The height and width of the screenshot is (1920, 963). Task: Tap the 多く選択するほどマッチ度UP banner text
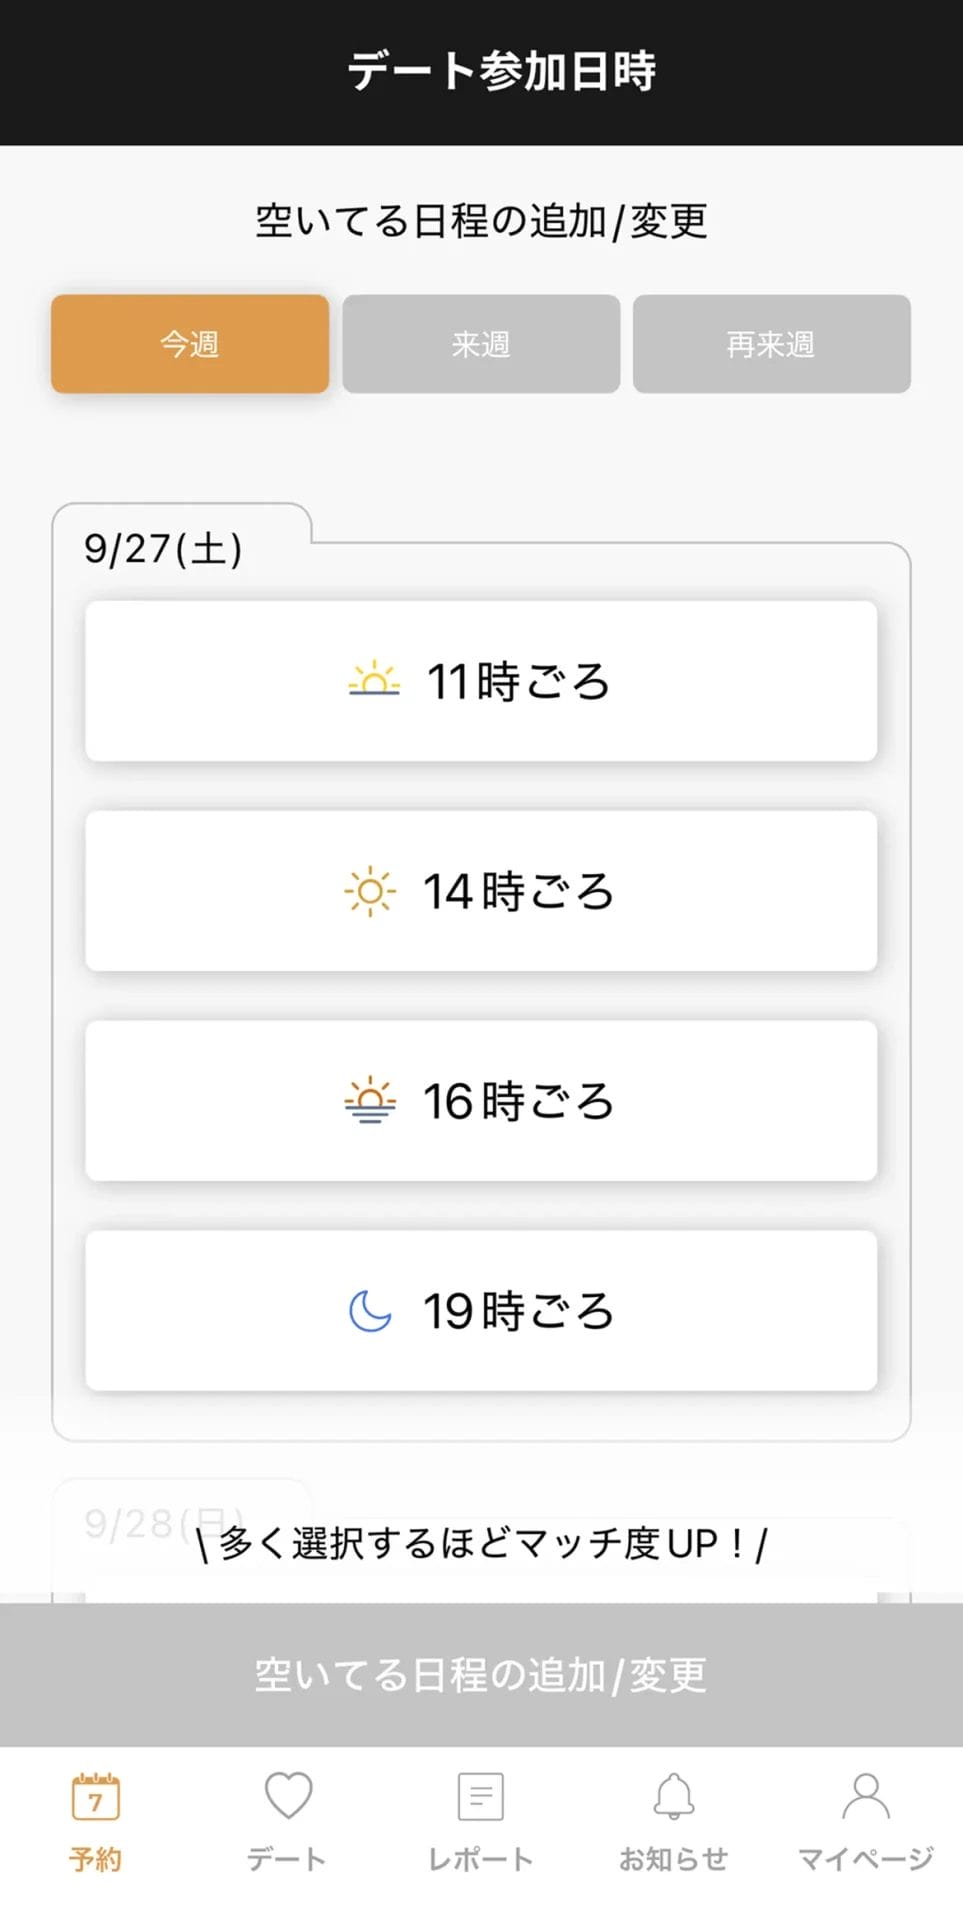tap(481, 1543)
